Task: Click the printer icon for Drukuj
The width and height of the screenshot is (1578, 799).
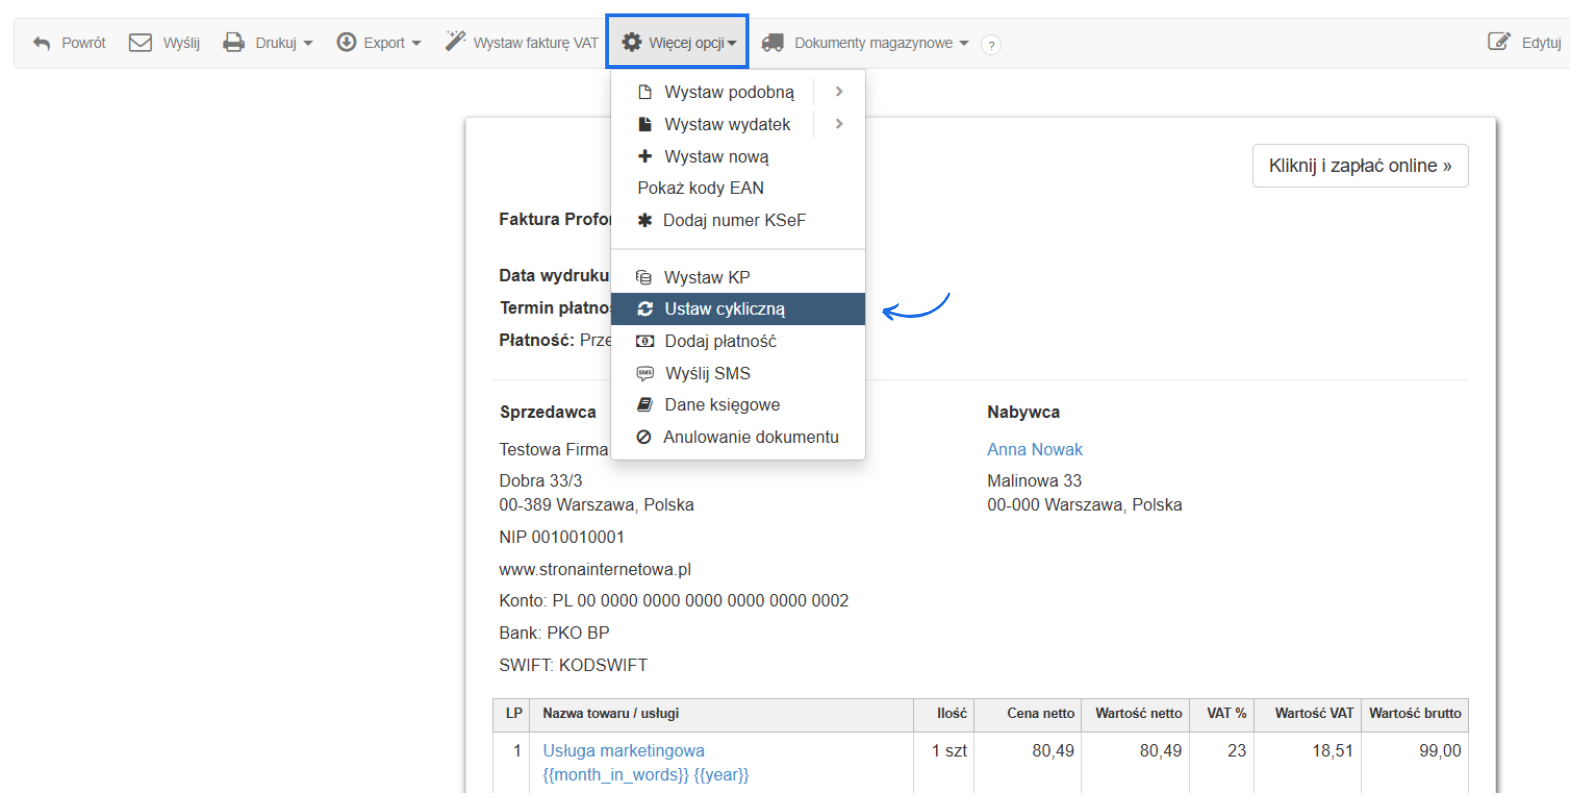Action: point(233,42)
